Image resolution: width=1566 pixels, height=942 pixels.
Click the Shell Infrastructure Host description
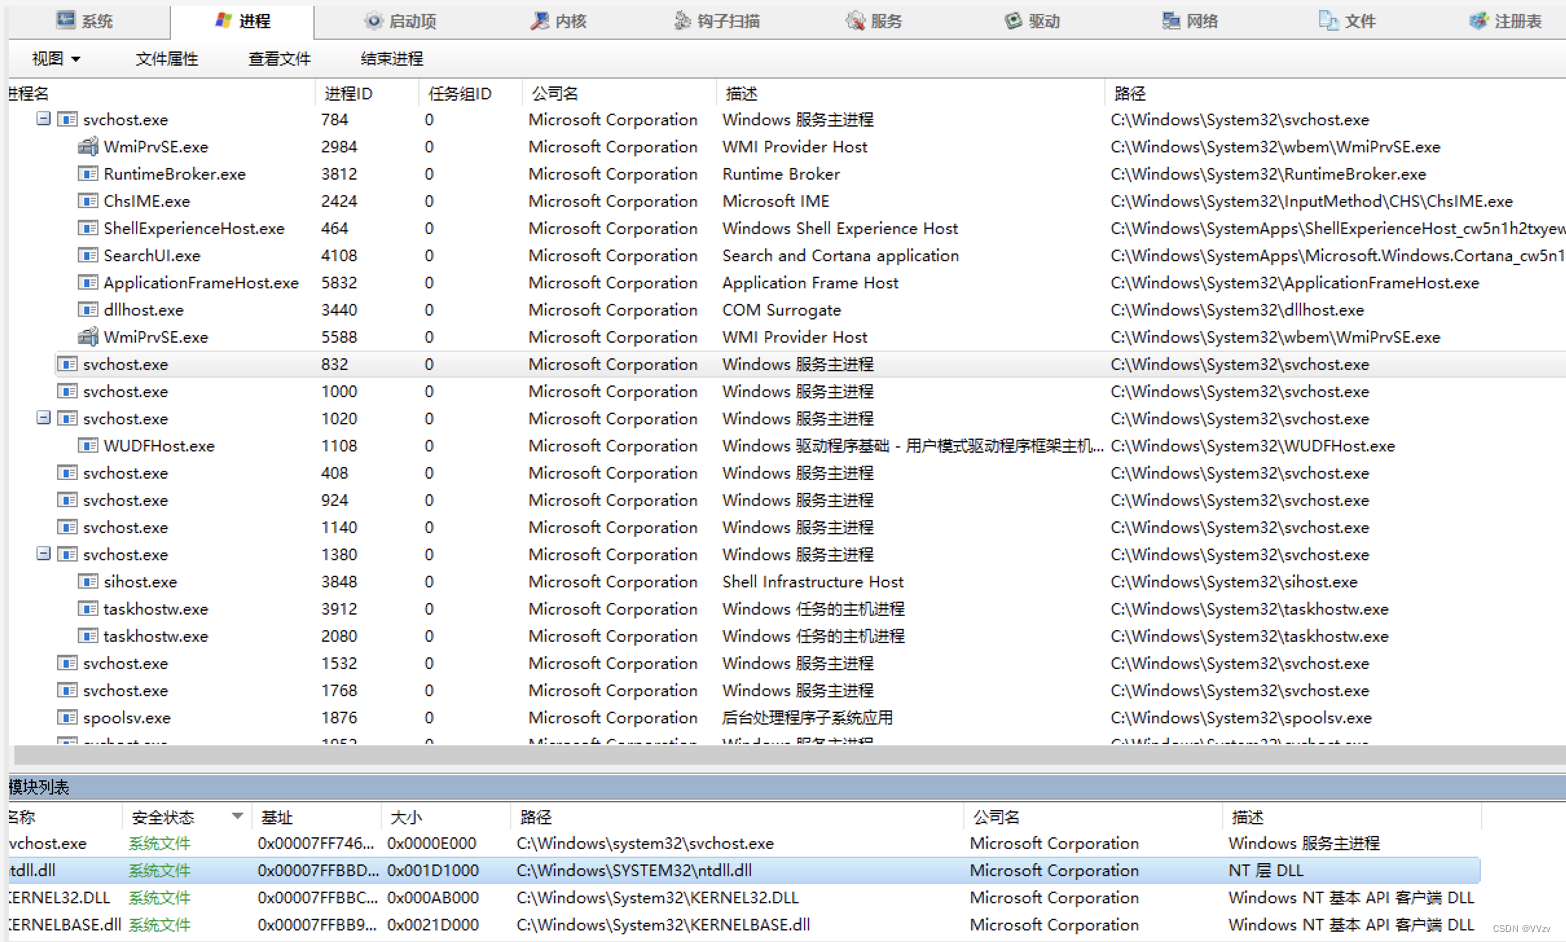813,582
